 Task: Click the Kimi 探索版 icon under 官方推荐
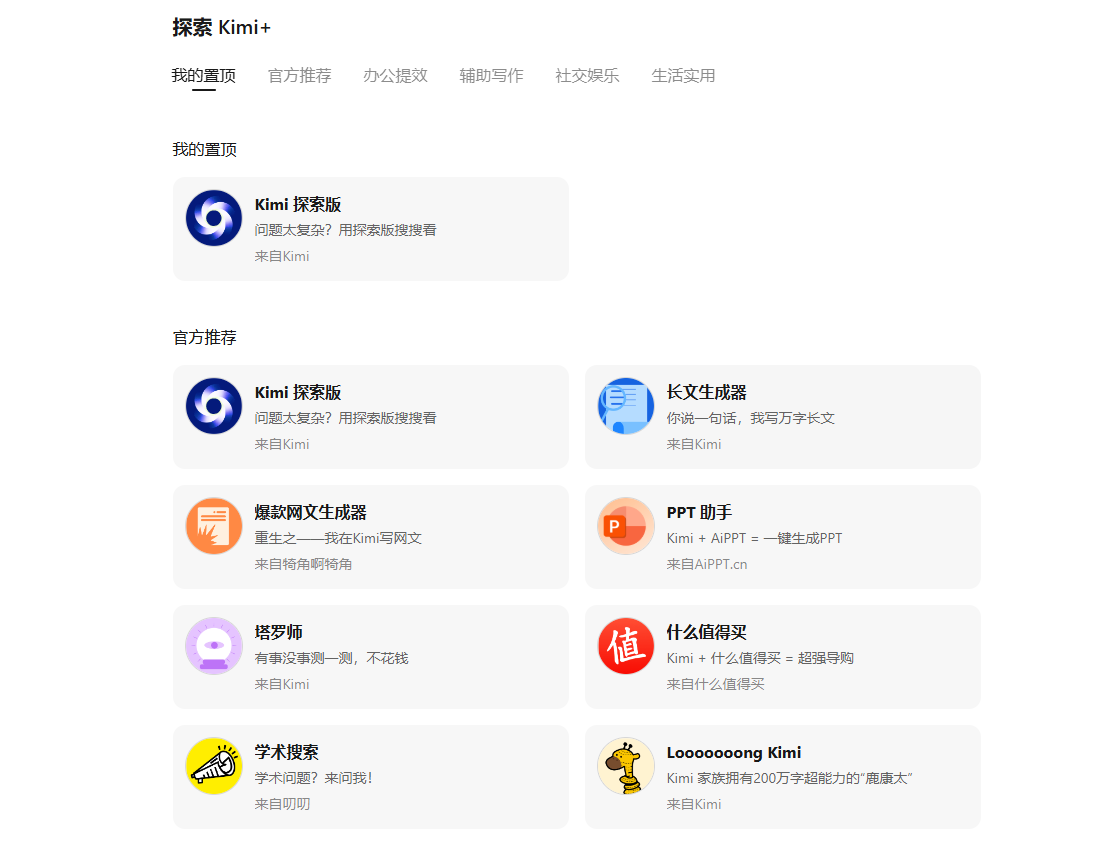[x=214, y=406]
